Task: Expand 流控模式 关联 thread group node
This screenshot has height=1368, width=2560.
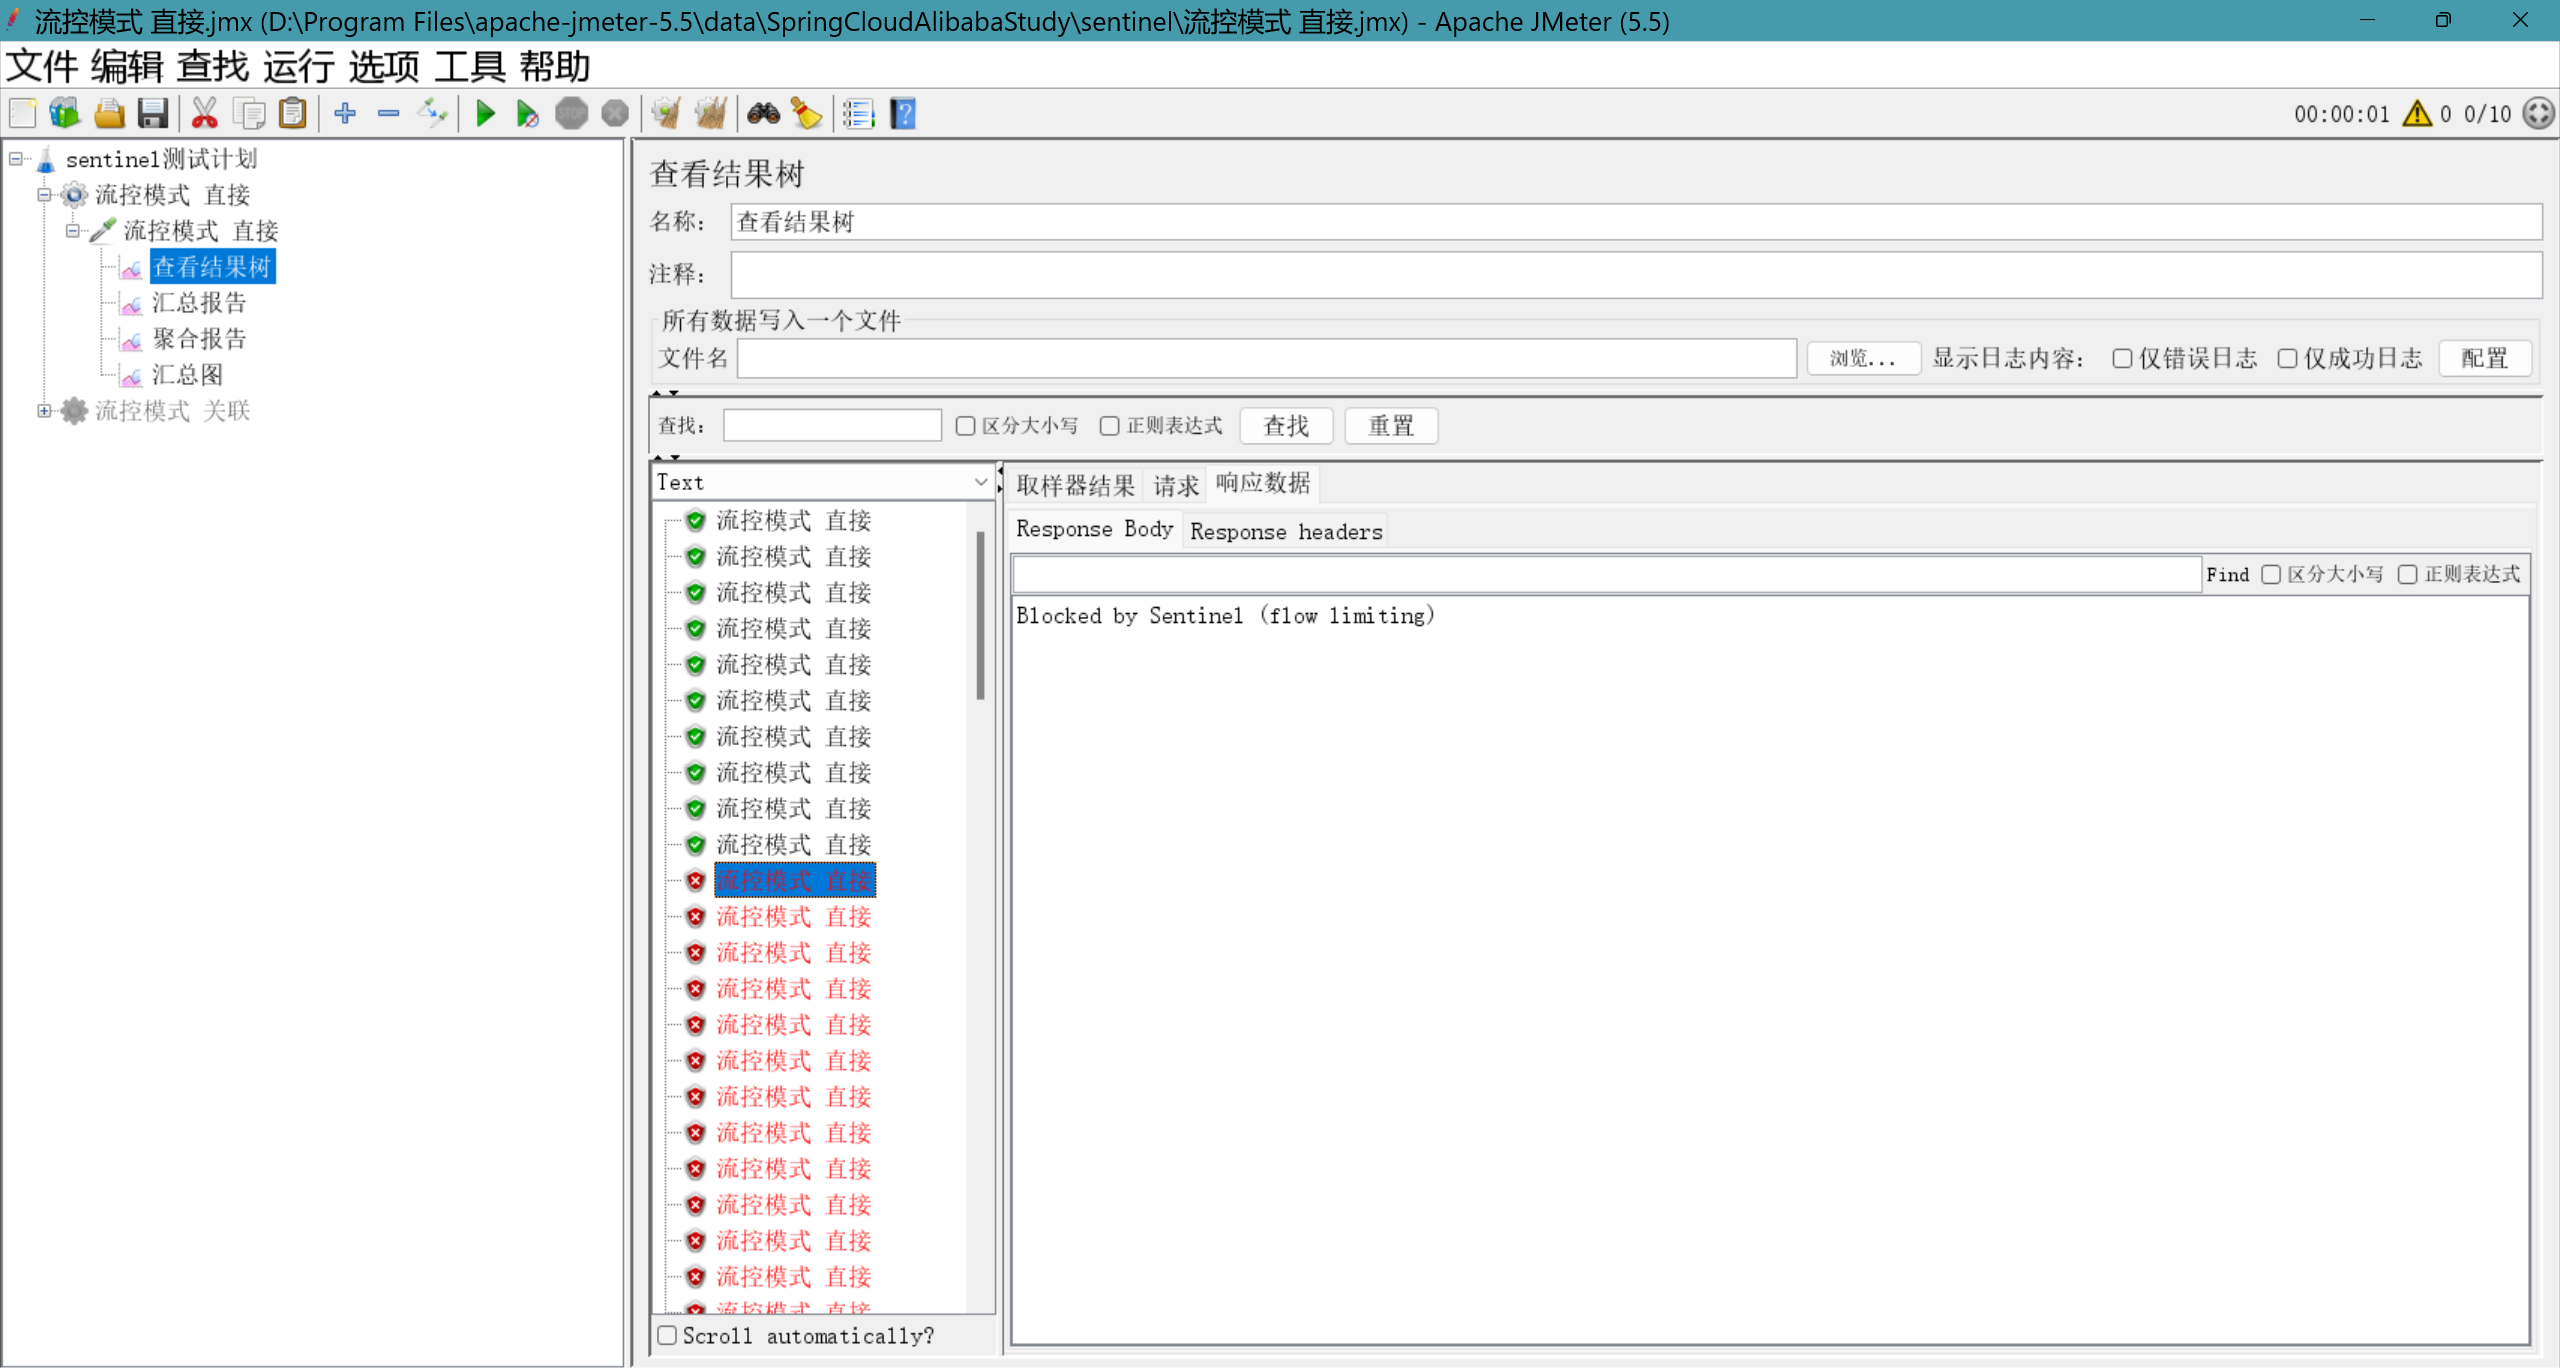Action: [x=44, y=411]
